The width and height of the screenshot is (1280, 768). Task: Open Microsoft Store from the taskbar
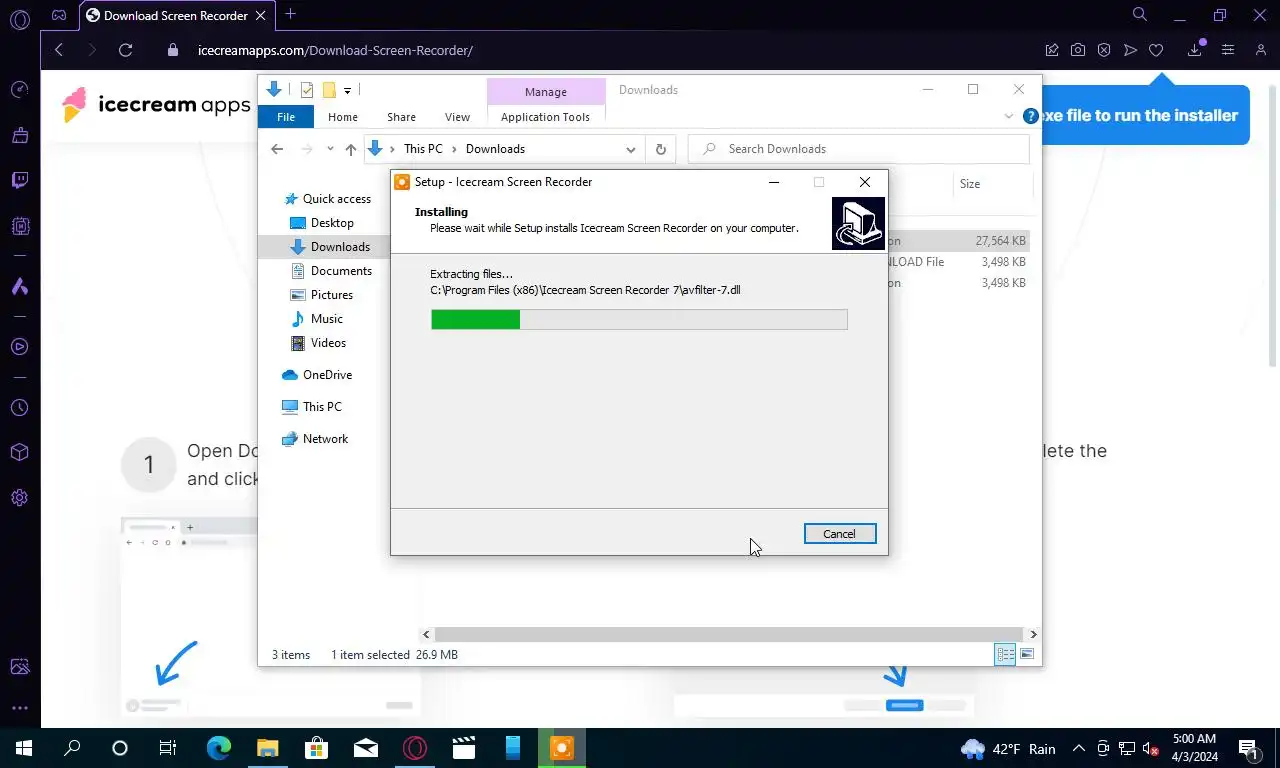tap(316, 748)
